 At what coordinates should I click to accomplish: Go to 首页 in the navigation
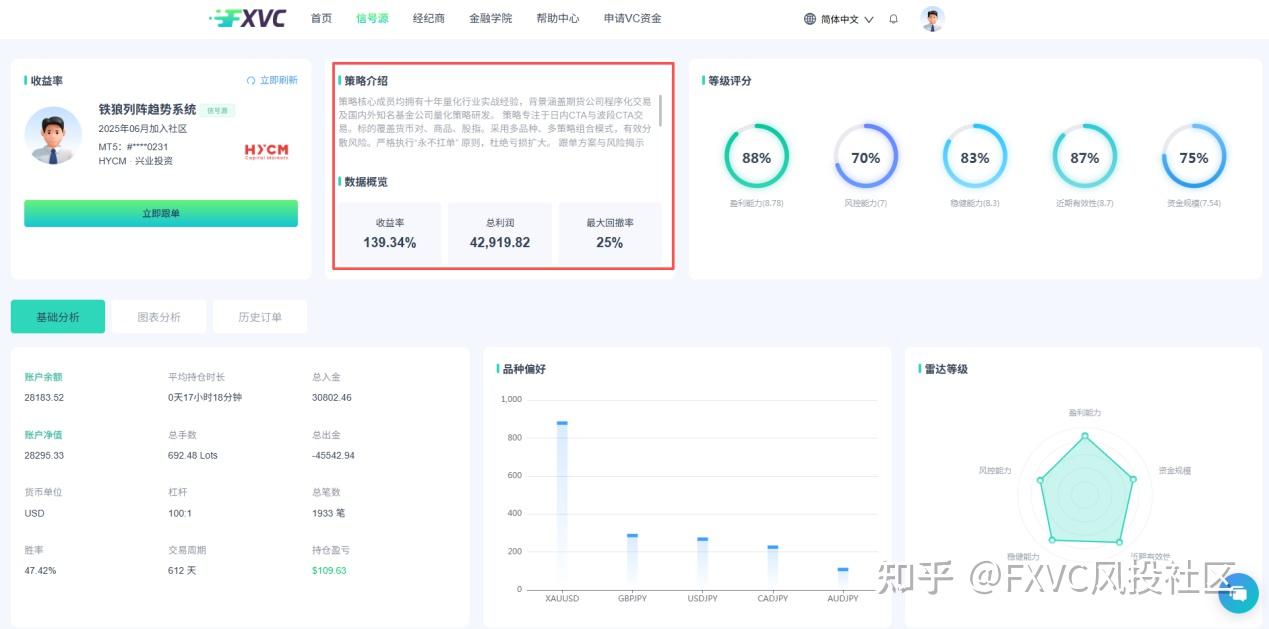tap(321, 18)
